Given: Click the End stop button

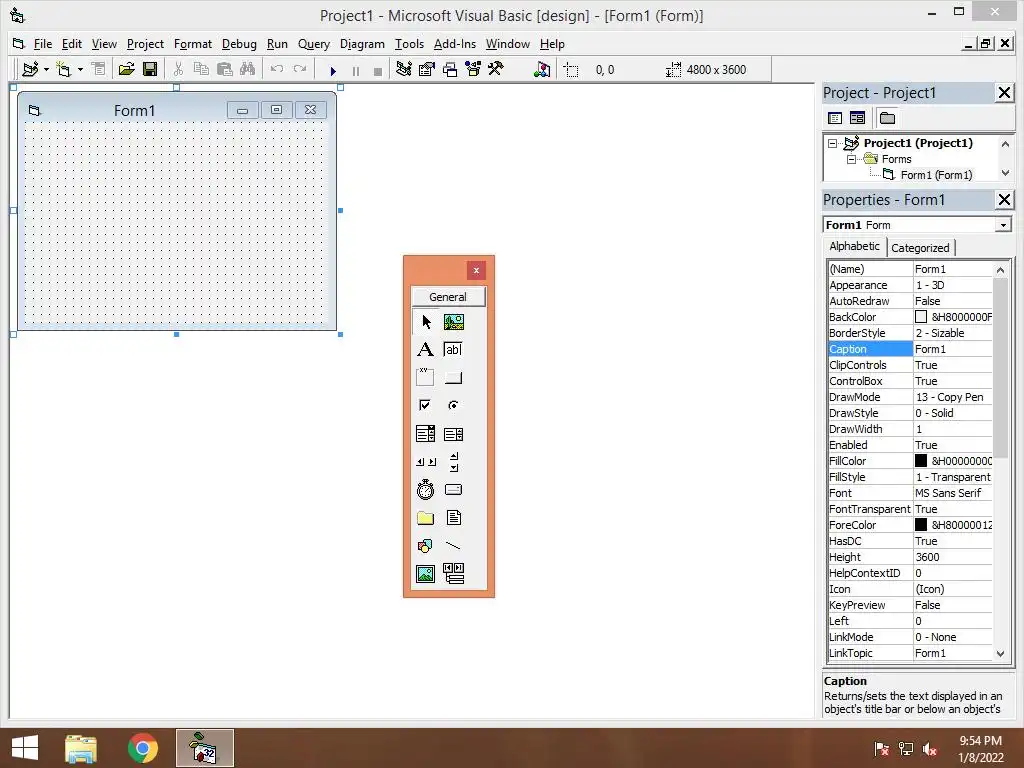Looking at the screenshot, I should tap(377, 71).
